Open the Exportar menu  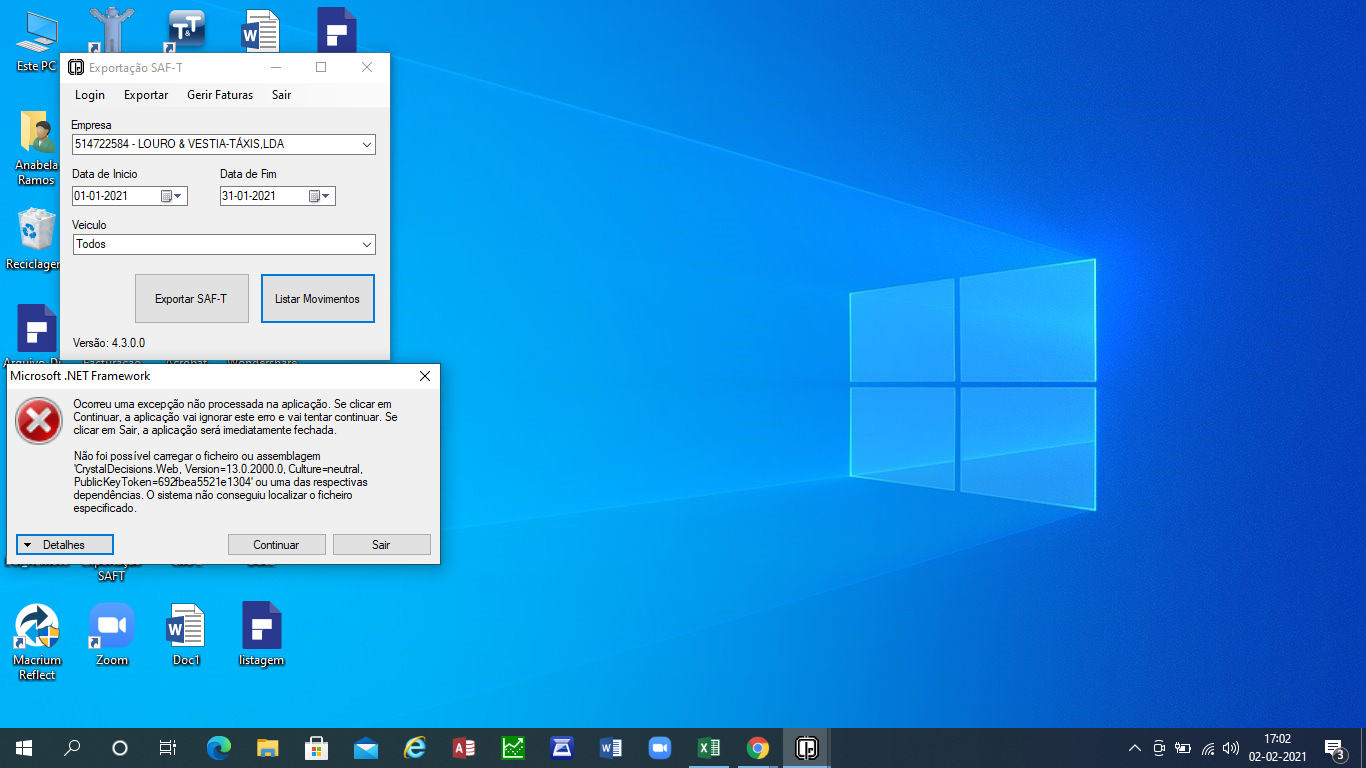coord(146,95)
